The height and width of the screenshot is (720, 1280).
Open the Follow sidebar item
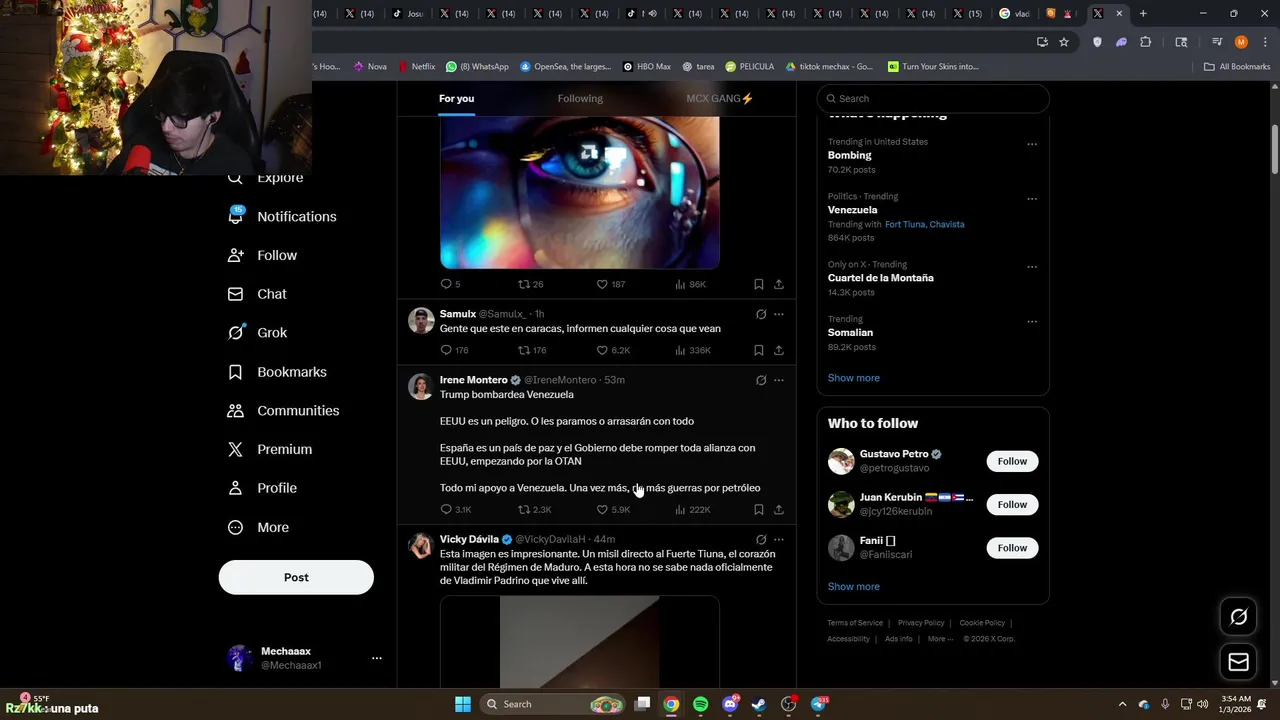coord(263,255)
